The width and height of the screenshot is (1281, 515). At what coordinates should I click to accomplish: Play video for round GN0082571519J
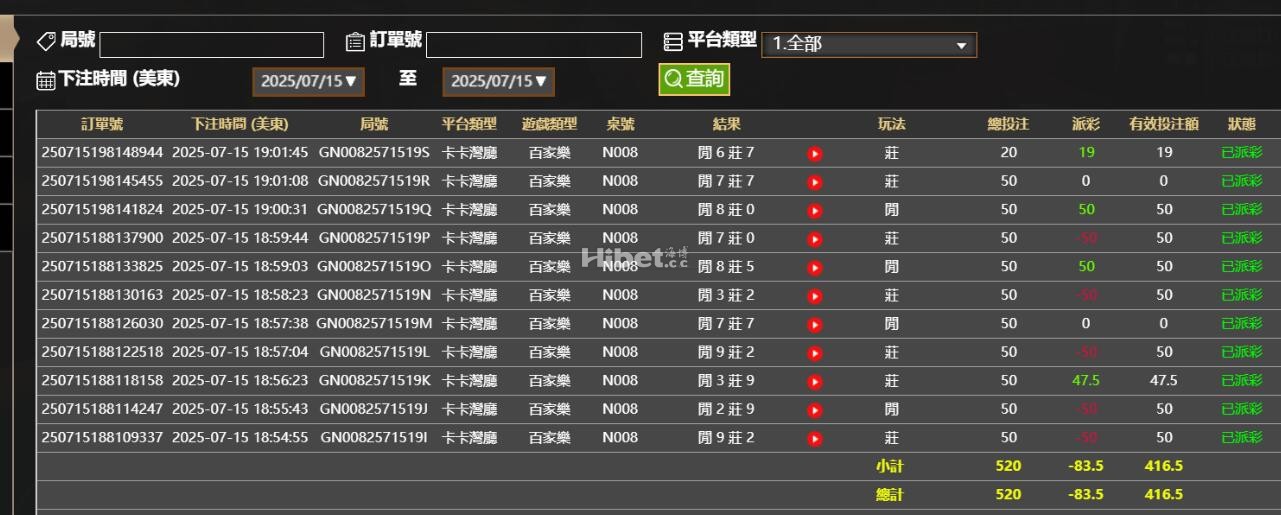(x=815, y=410)
